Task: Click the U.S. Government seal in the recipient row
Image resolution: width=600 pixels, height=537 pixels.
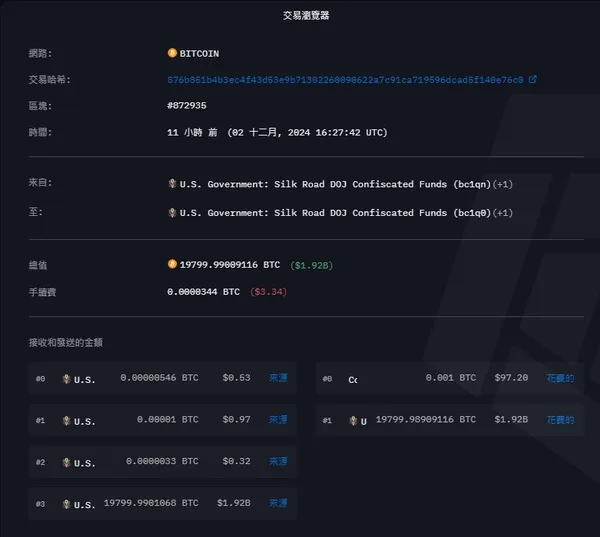Action: (x=172, y=212)
